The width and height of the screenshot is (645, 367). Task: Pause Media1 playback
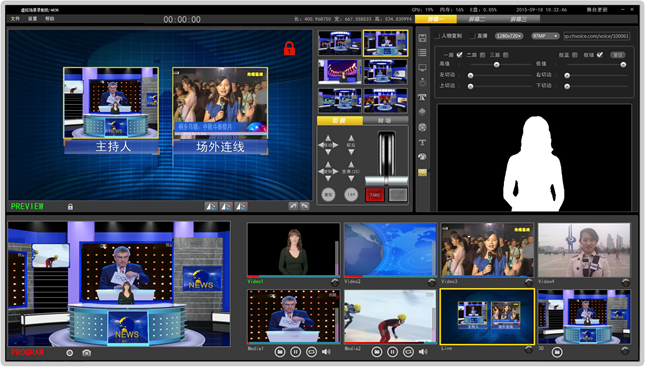click(295, 352)
